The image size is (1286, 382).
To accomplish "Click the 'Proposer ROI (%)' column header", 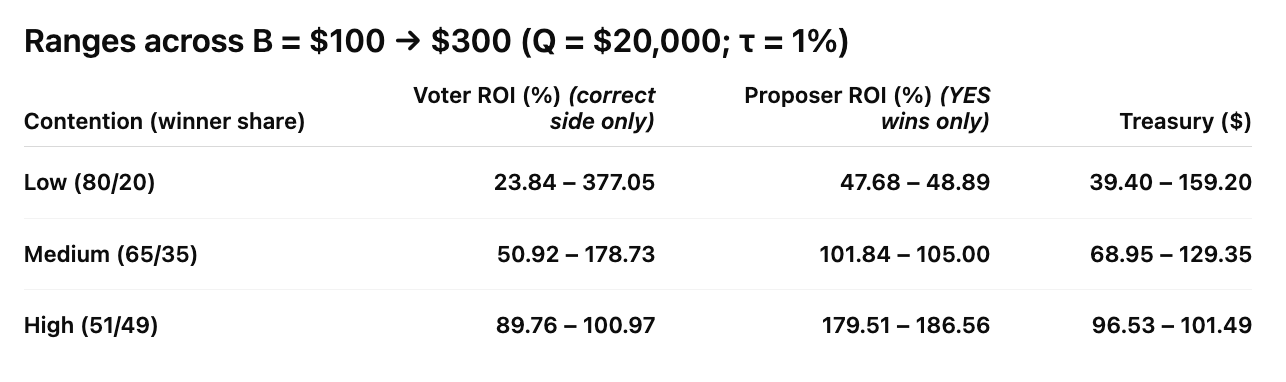I will coord(837,95).
